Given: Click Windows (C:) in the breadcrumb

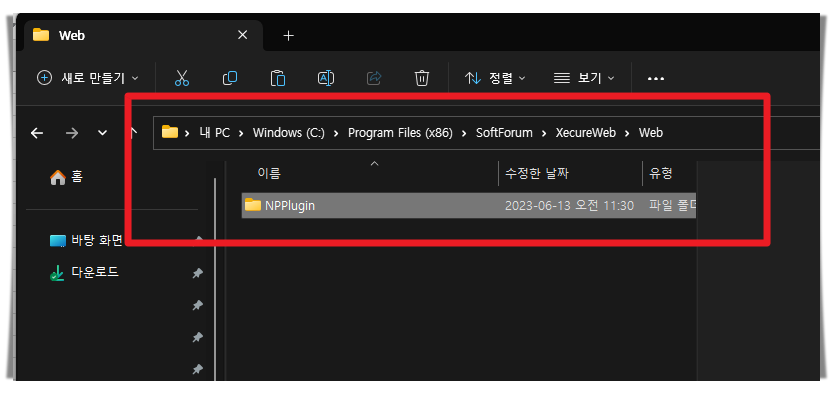Looking at the screenshot, I should click(288, 133).
